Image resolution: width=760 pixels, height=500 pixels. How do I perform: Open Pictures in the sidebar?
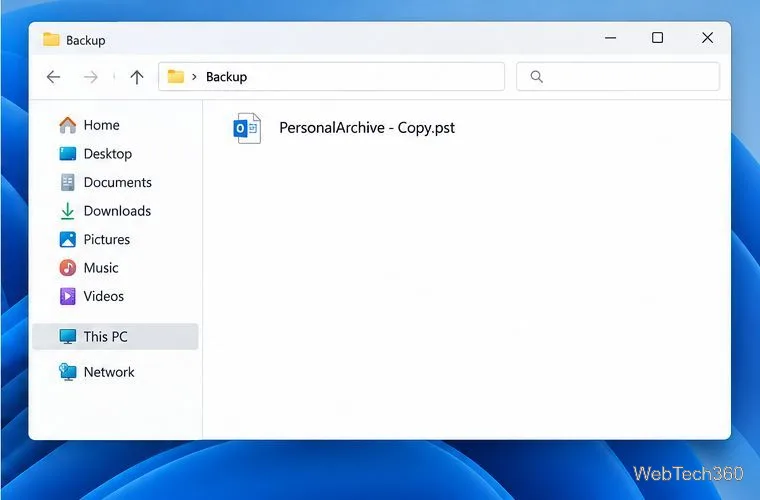coord(107,239)
